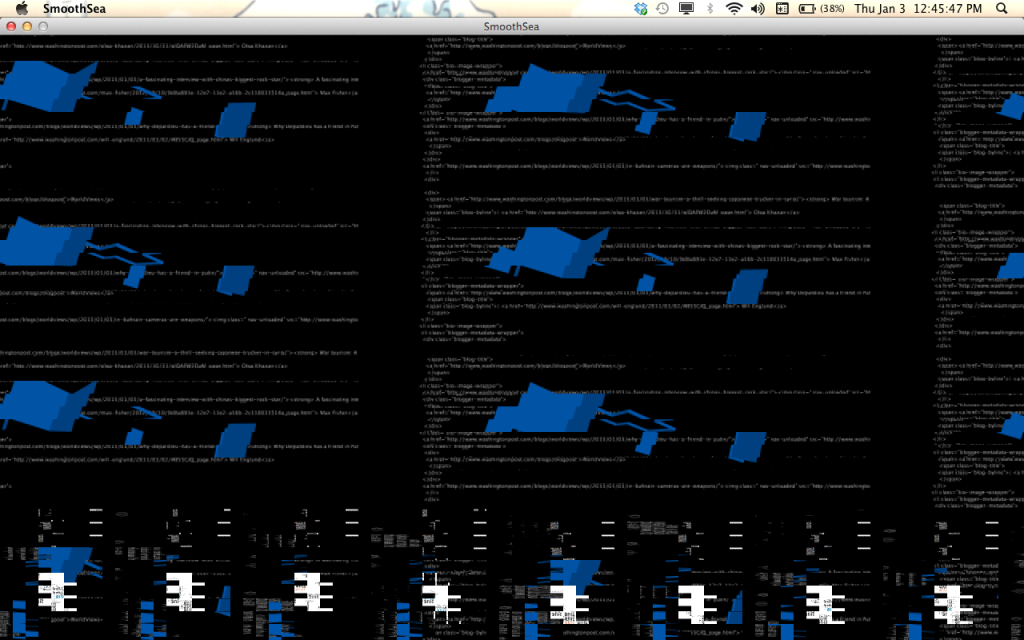Open the Bluetooth status menu

[x=711, y=9]
